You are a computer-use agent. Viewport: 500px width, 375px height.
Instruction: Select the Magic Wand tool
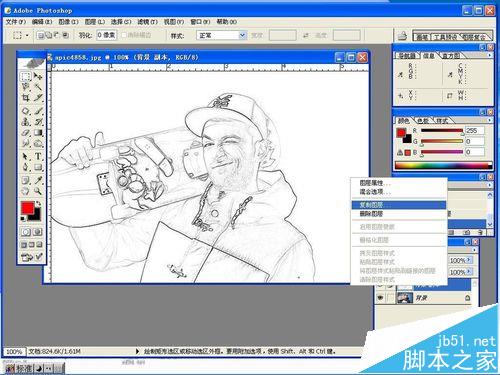pos(38,87)
